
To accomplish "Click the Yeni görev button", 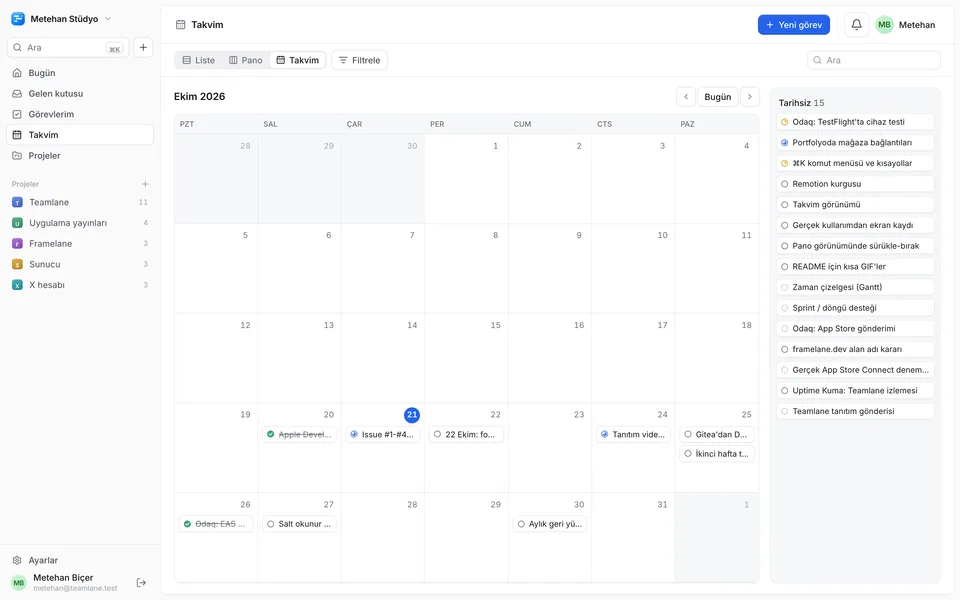I will 793,24.
